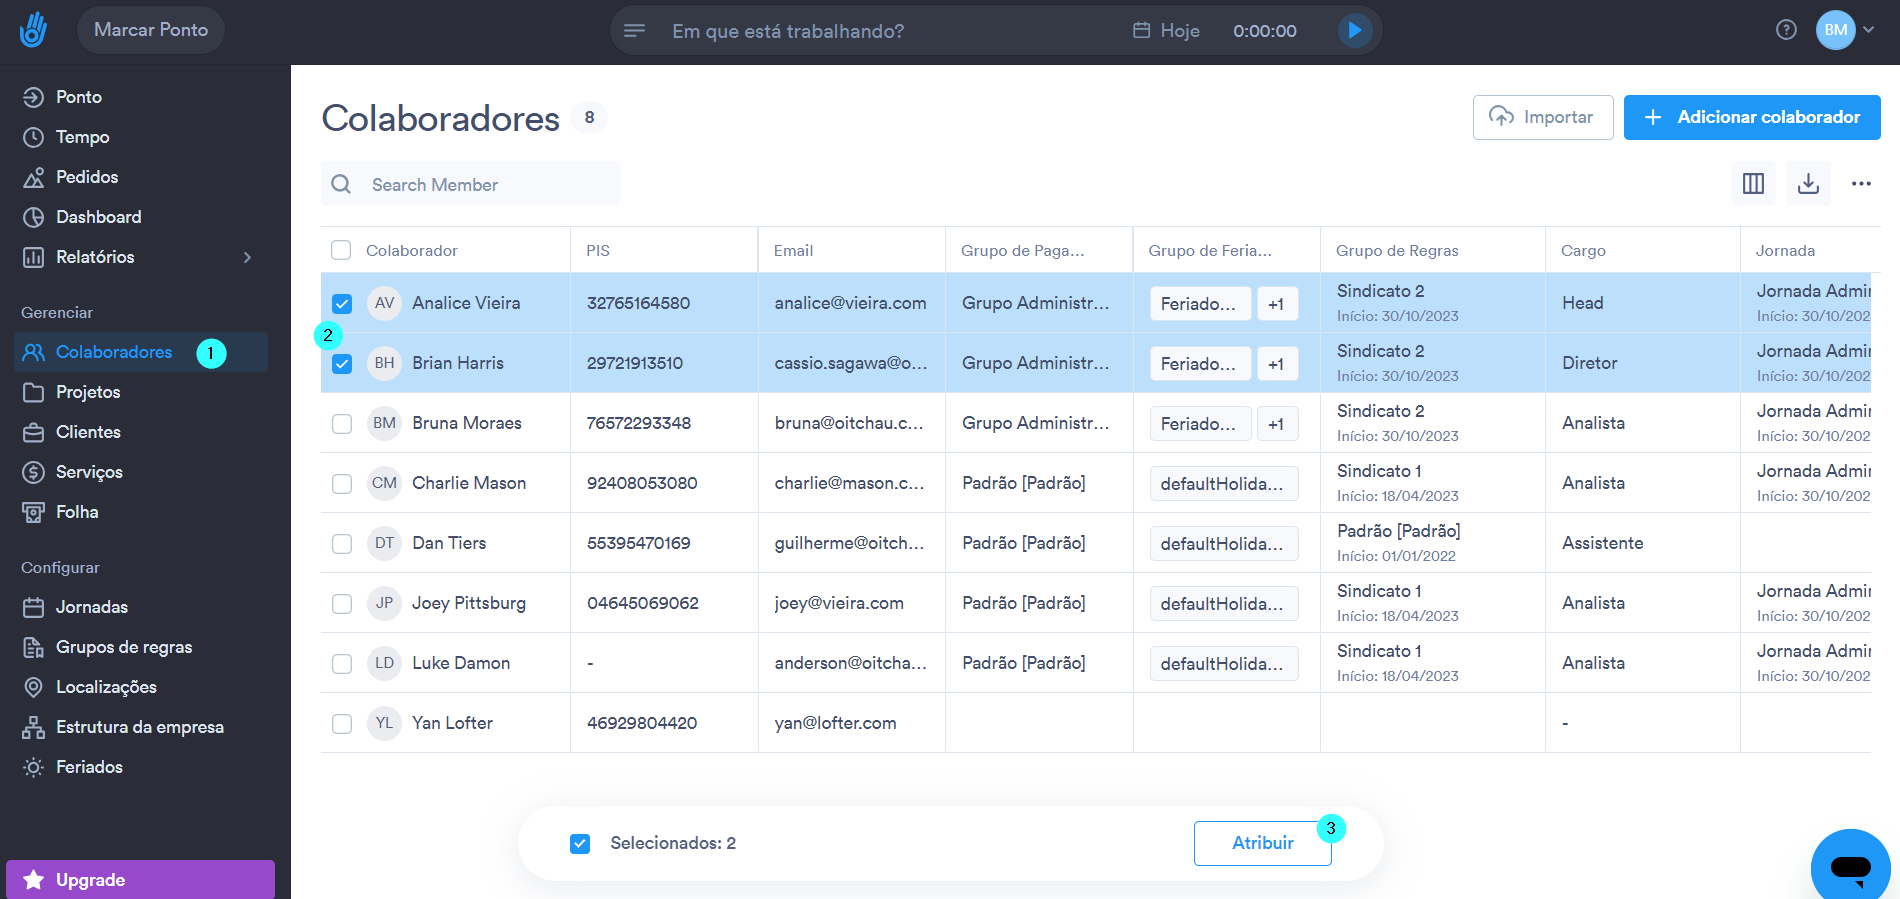This screenshot has height=899, width=1900.
Task: Click the download export icon
Action: point(1808,183)
